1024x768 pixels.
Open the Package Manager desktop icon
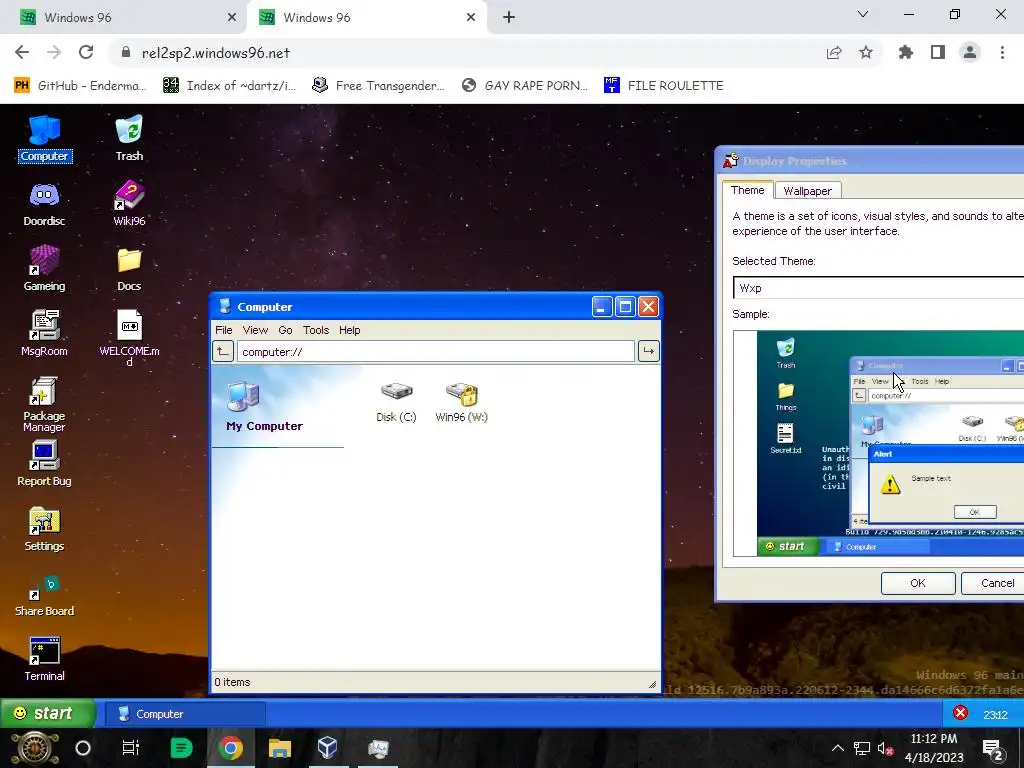[44, 404]
